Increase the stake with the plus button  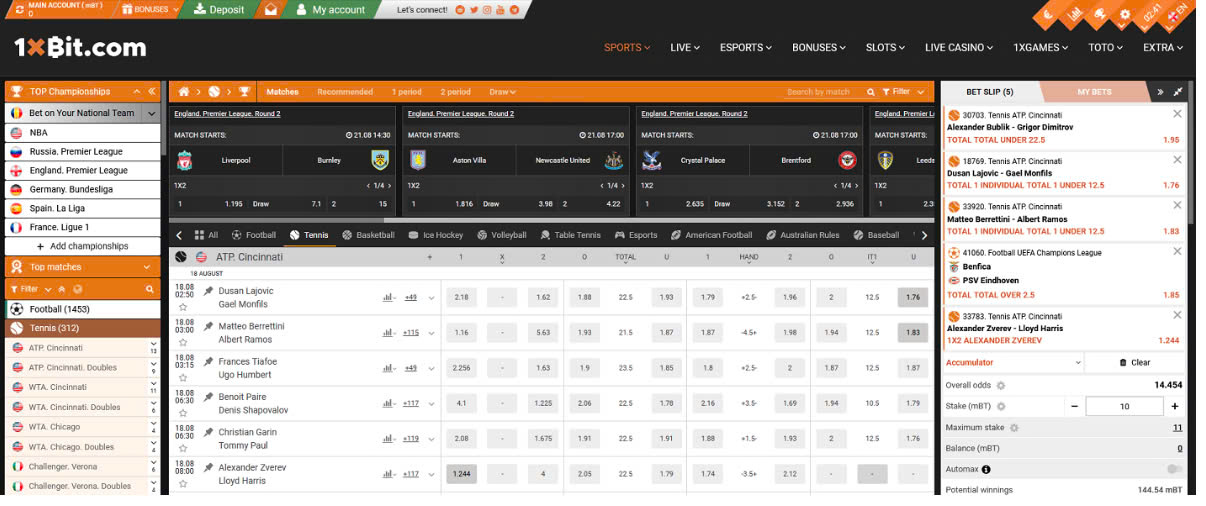coord(1174,406)
